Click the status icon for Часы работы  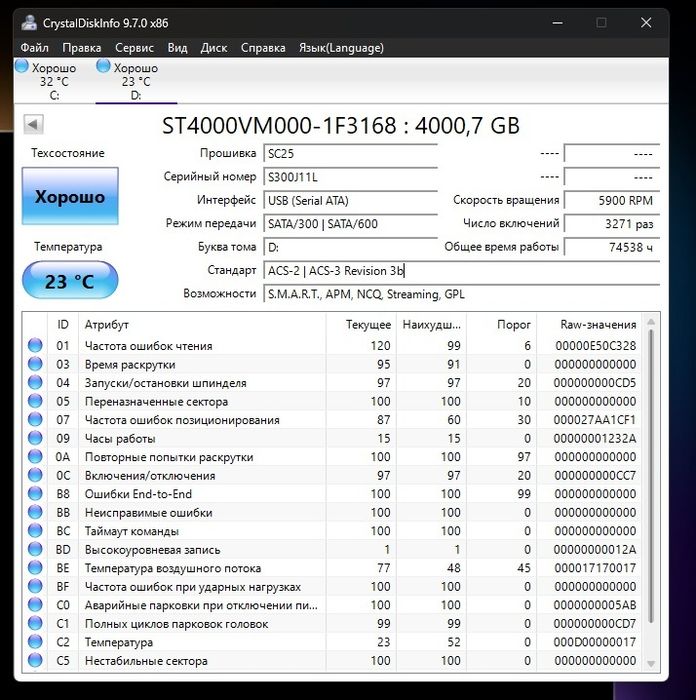[35, 438]
